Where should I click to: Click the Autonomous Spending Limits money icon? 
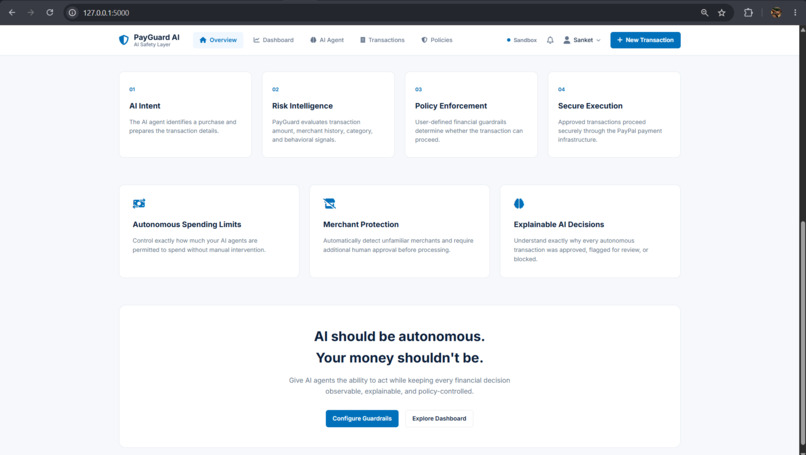point(139,204)
